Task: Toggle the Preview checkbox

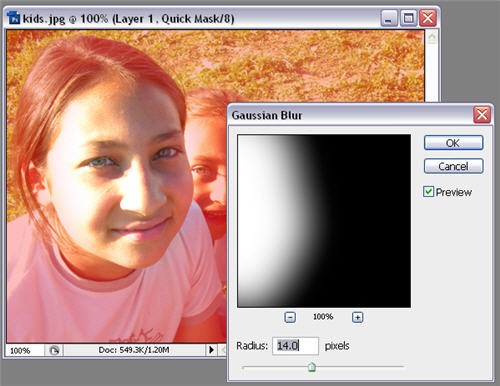Action: (428, 192)
